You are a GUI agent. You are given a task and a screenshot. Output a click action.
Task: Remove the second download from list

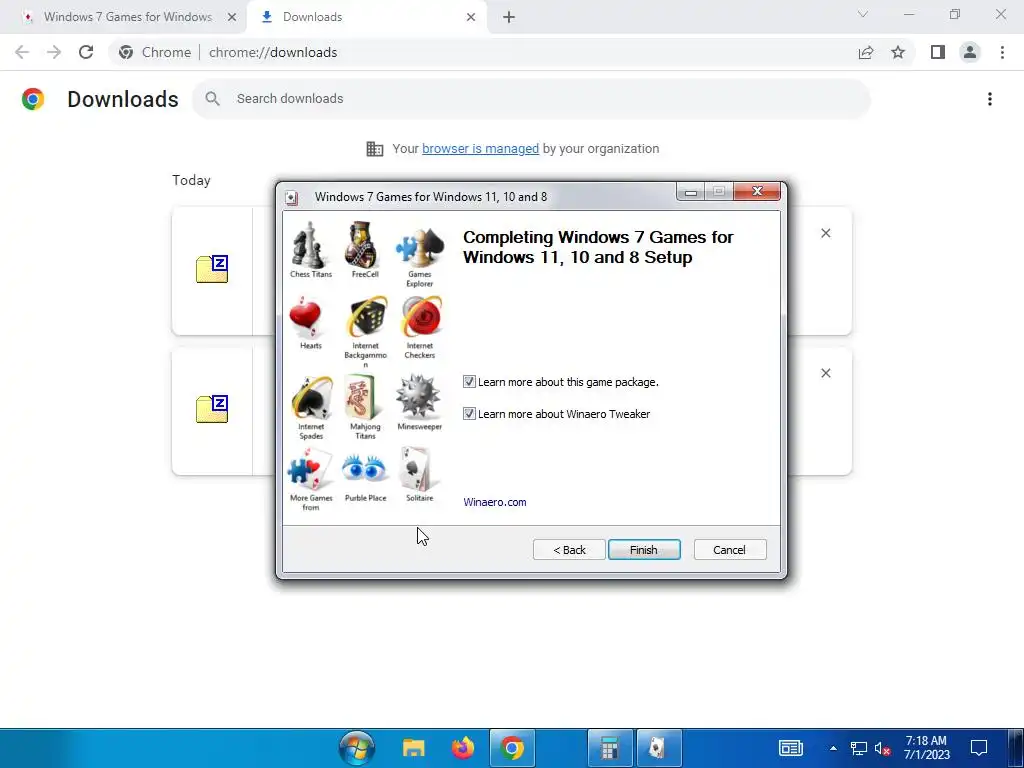pyautogui.click(x=825, y=373)
